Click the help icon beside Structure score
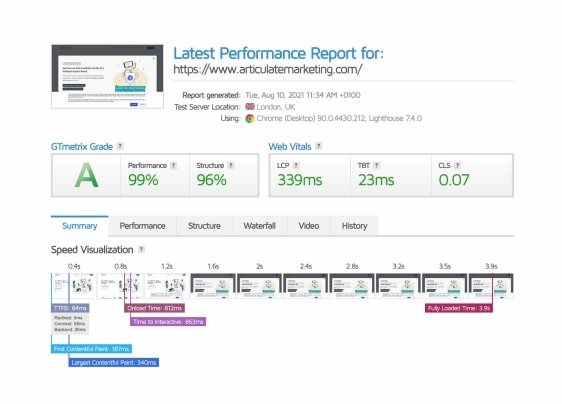 pos(231,165)
